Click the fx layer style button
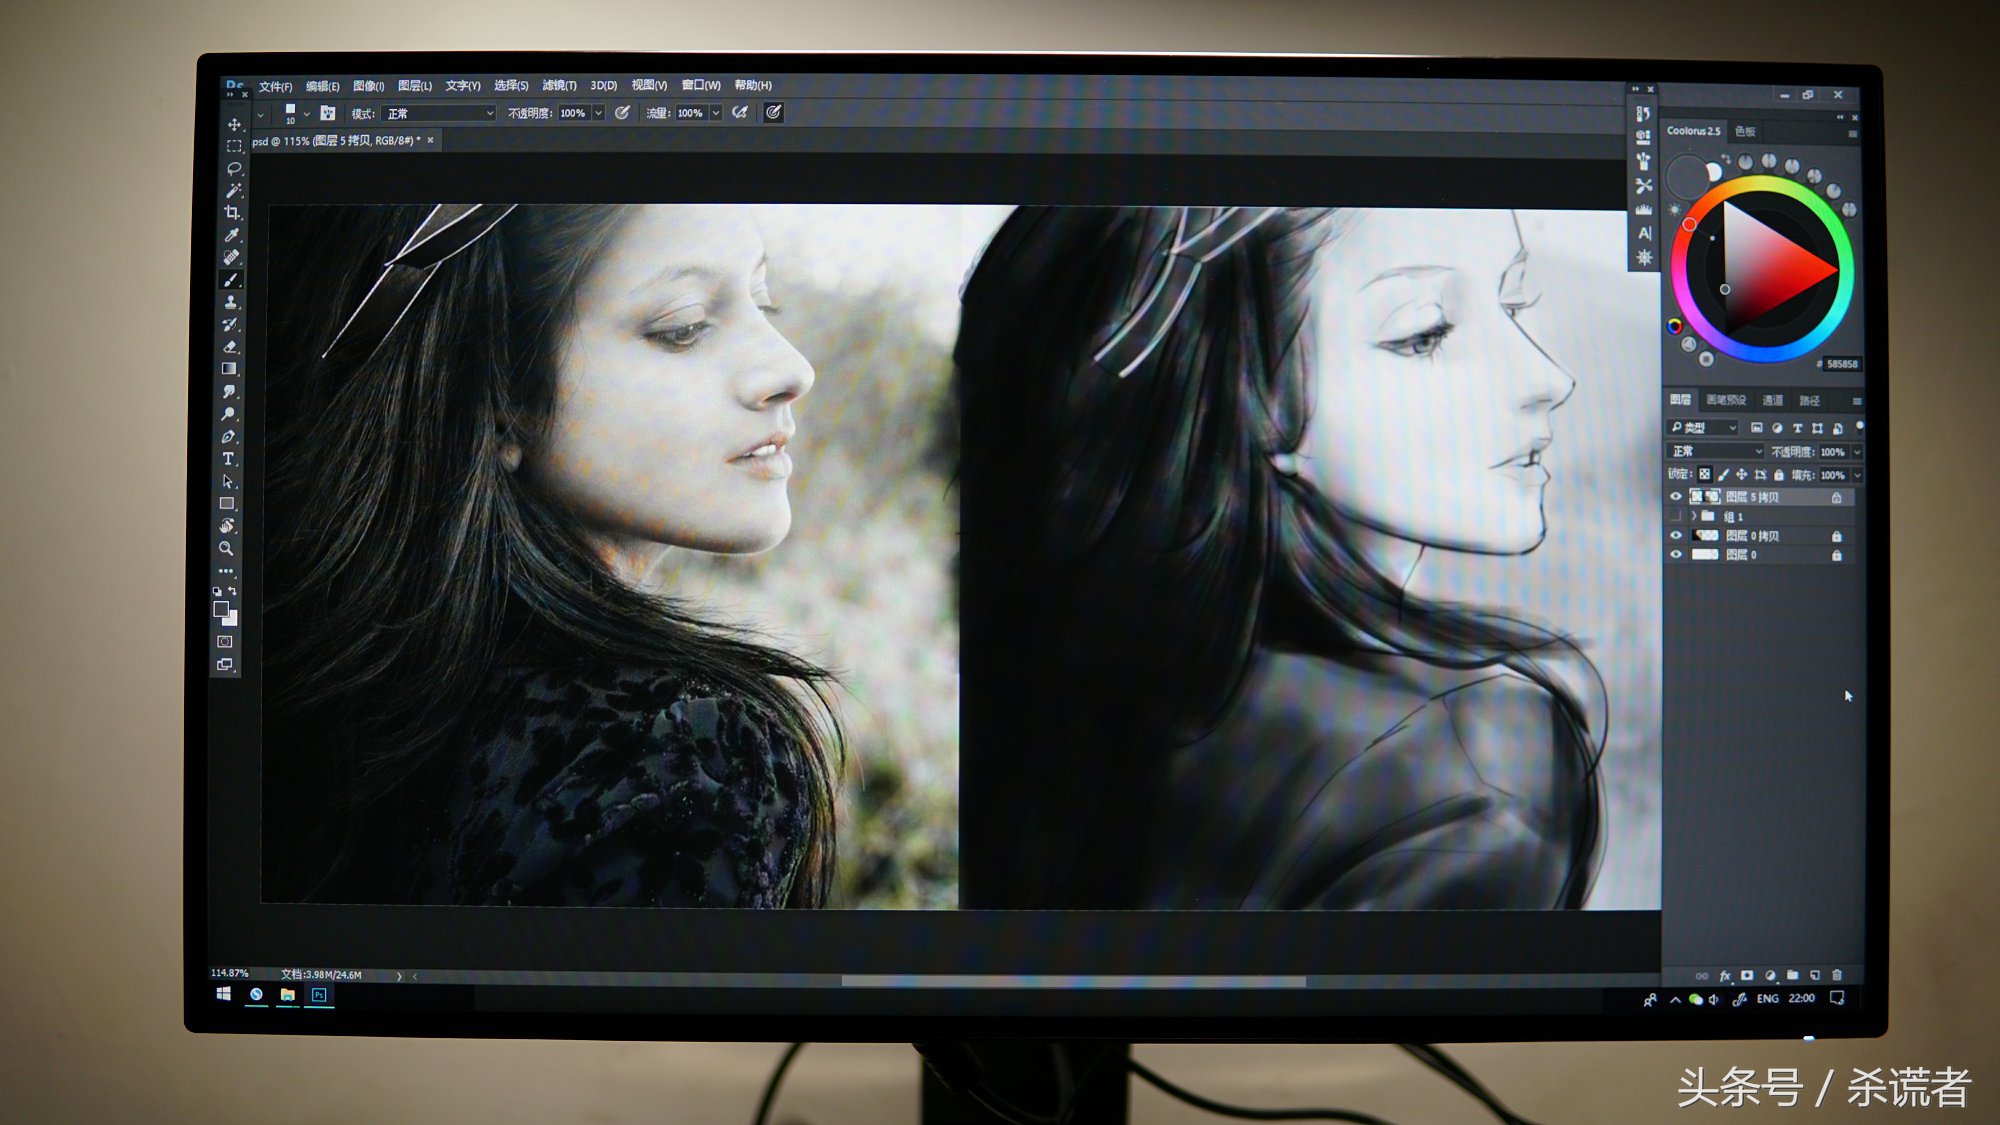The image size is (2000, 1125). (1725, 976)
